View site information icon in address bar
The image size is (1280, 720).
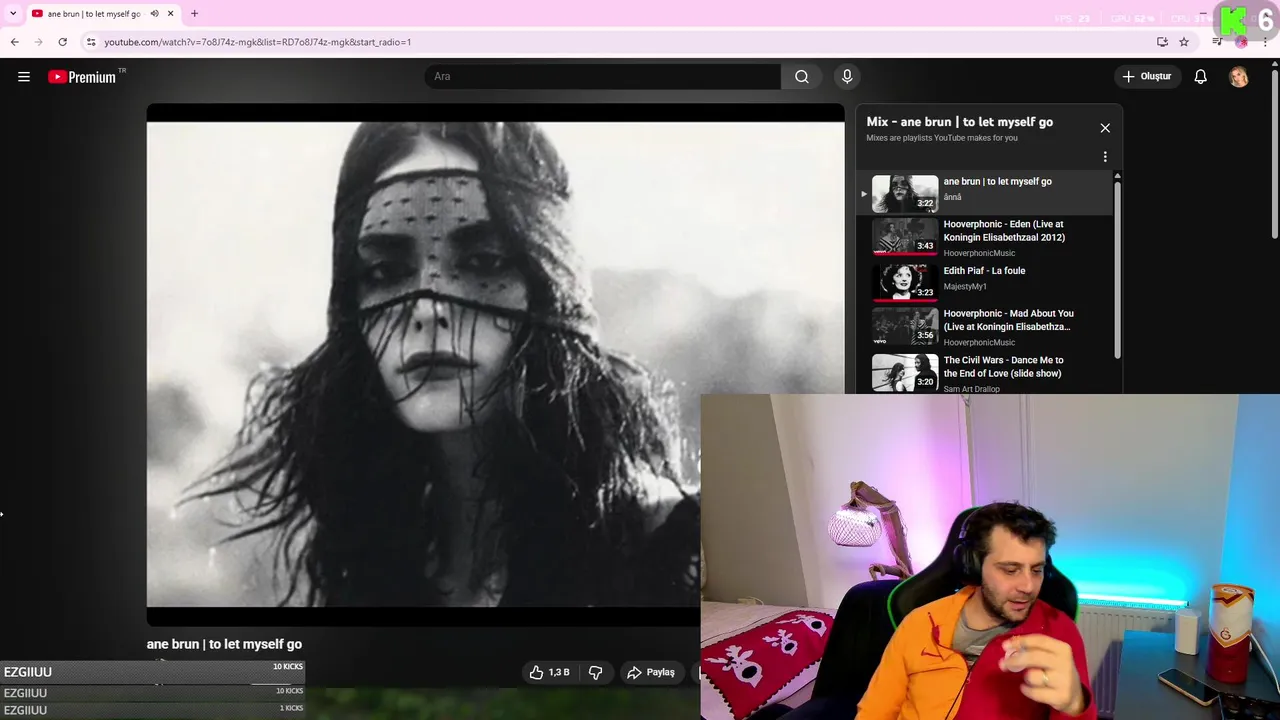pyautogui.click(x=91, y=42)
